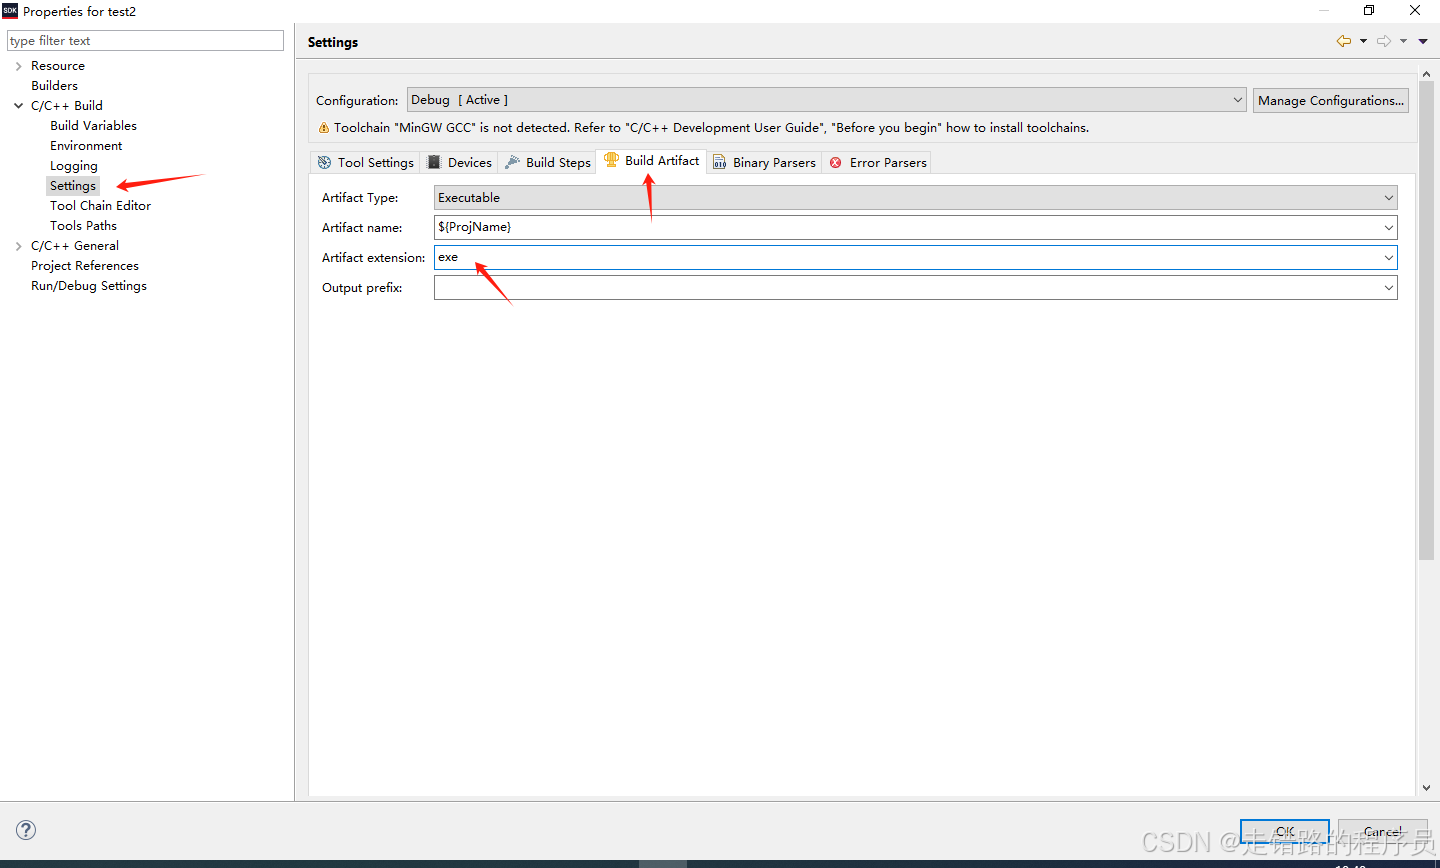Click the scrollbar down arrow
The height and width of the screenshot is (868, 1440).
(1426, 788)
